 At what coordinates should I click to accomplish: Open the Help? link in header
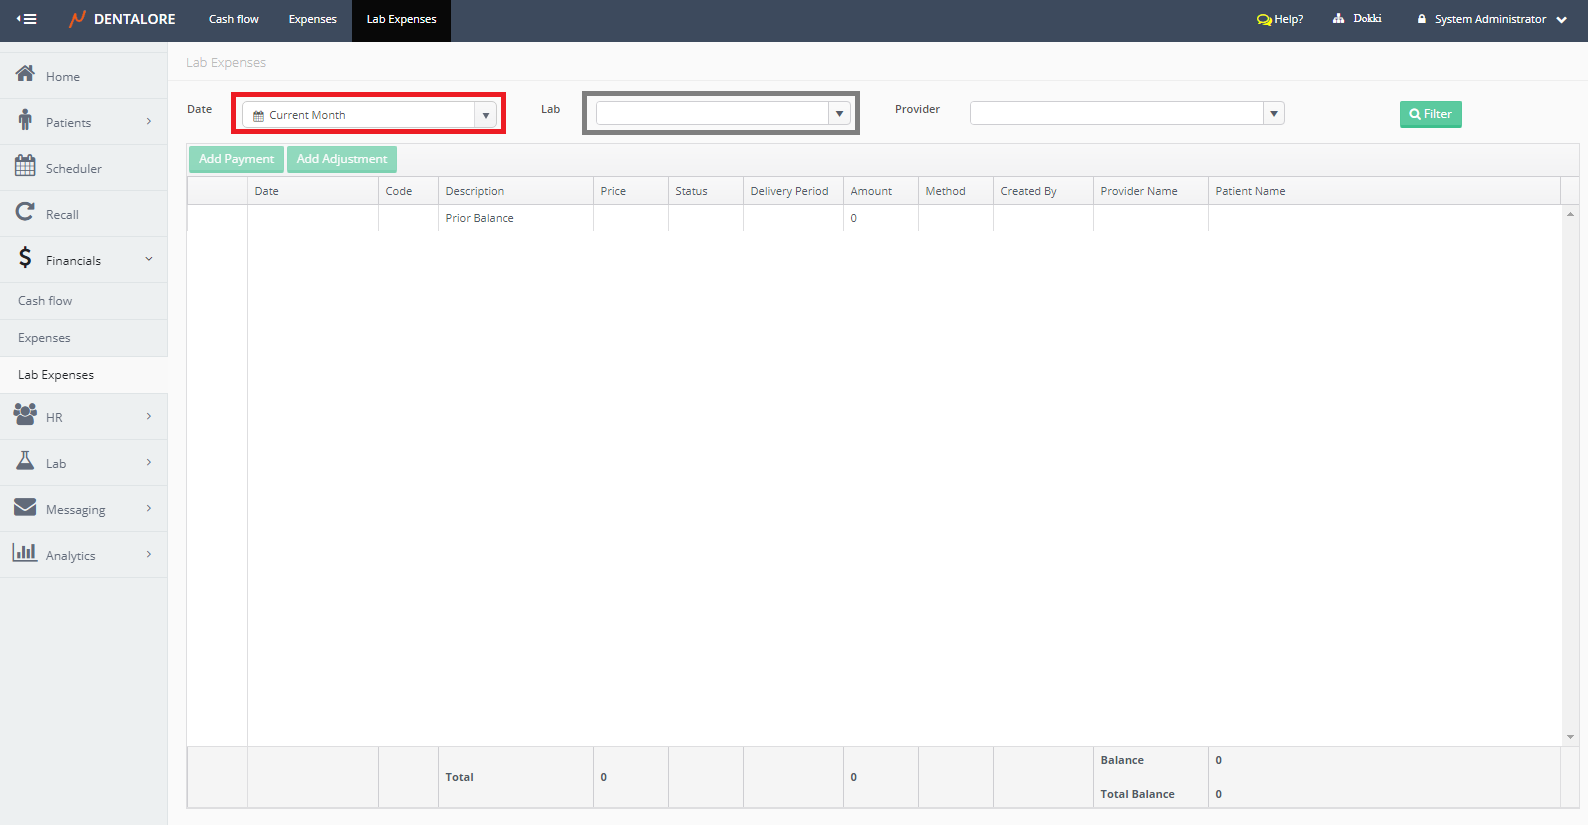pyautogui.click(x=1280, y=19)
